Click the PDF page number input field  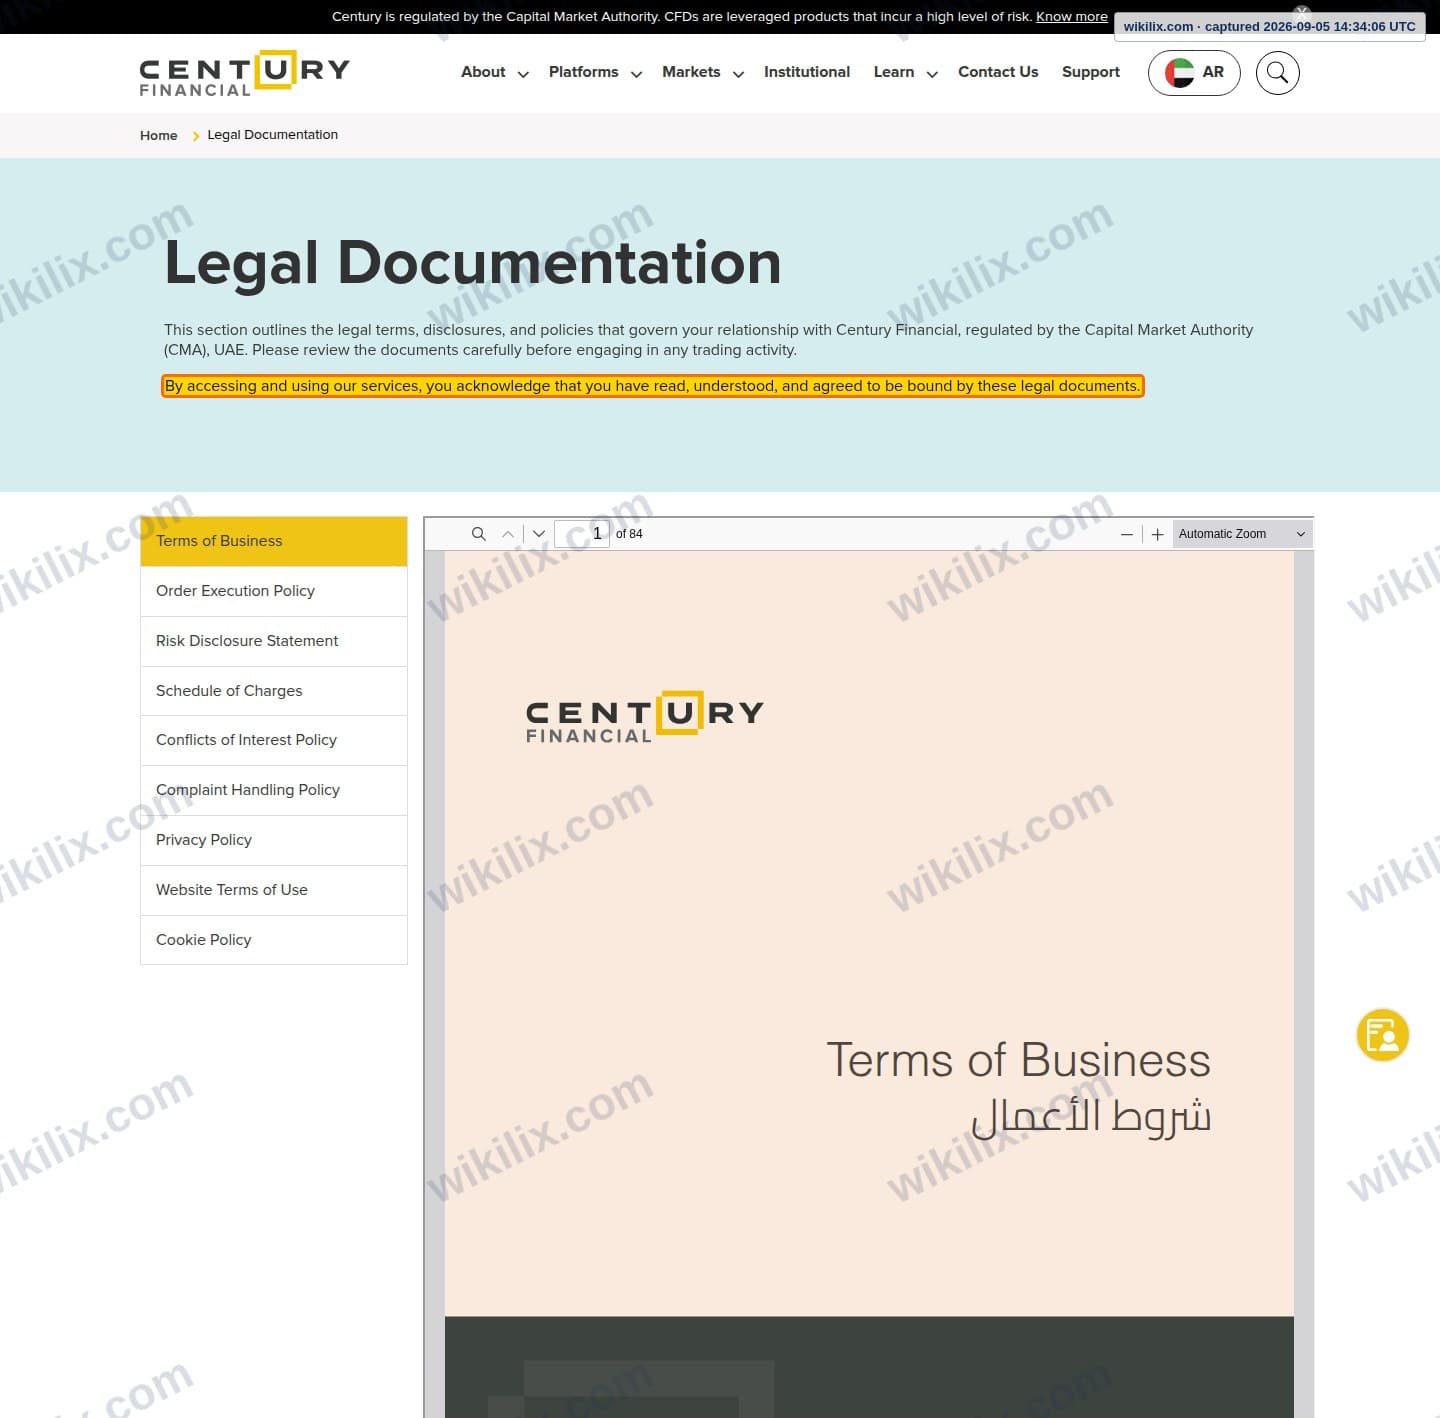(x=582, y=534)
